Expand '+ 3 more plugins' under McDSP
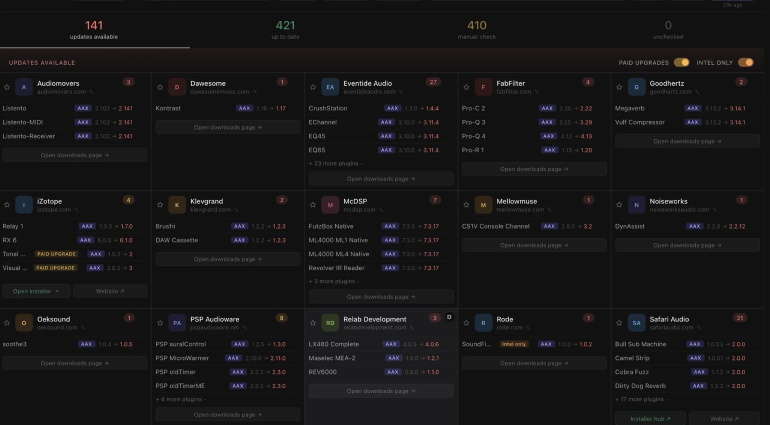The image size is (770, 425). 333,282
